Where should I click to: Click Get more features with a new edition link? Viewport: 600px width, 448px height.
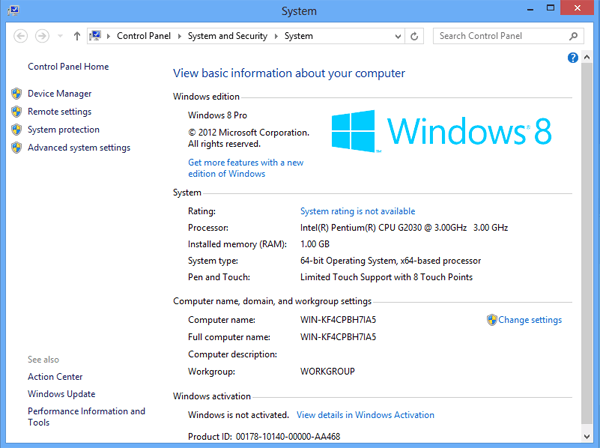pos(246,168)
